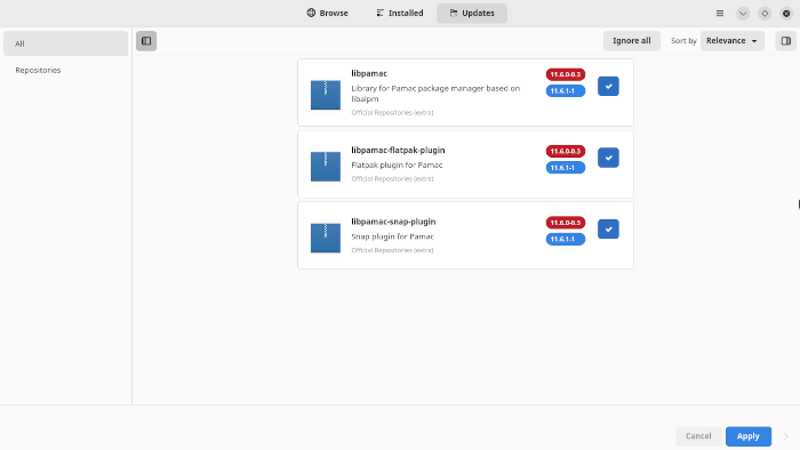Screen dimensions: 800x450
Task: Close the Pamac window
Action: 786,13
